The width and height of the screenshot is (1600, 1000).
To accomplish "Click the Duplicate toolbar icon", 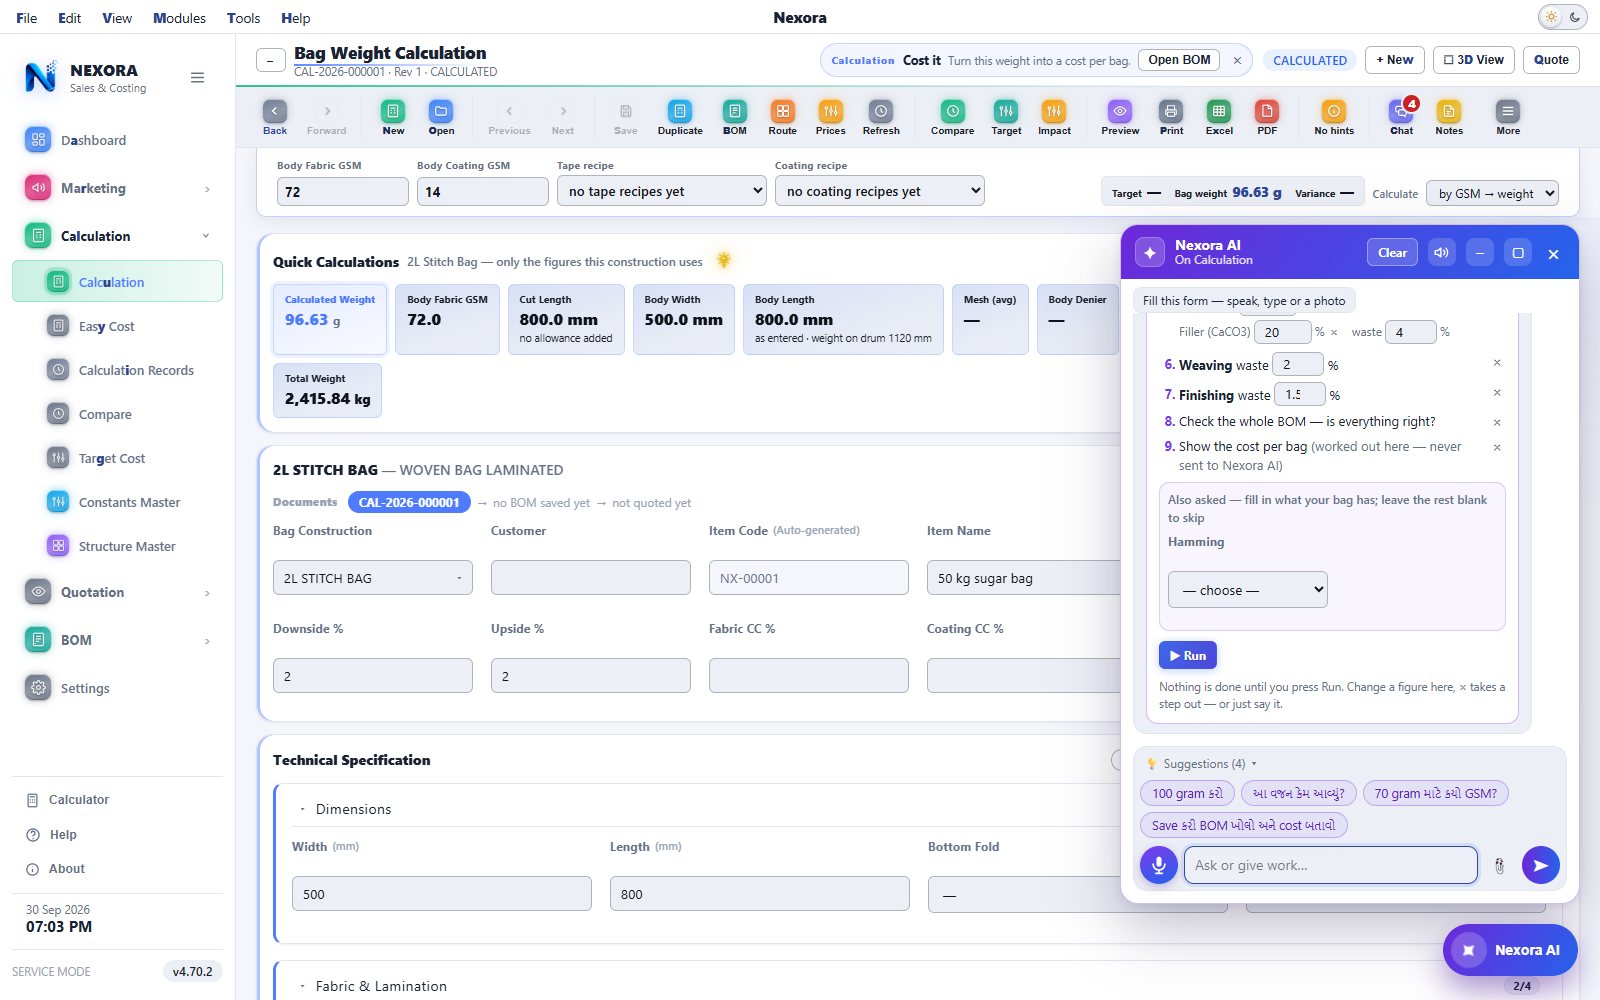I will click(x=680, y=117).
